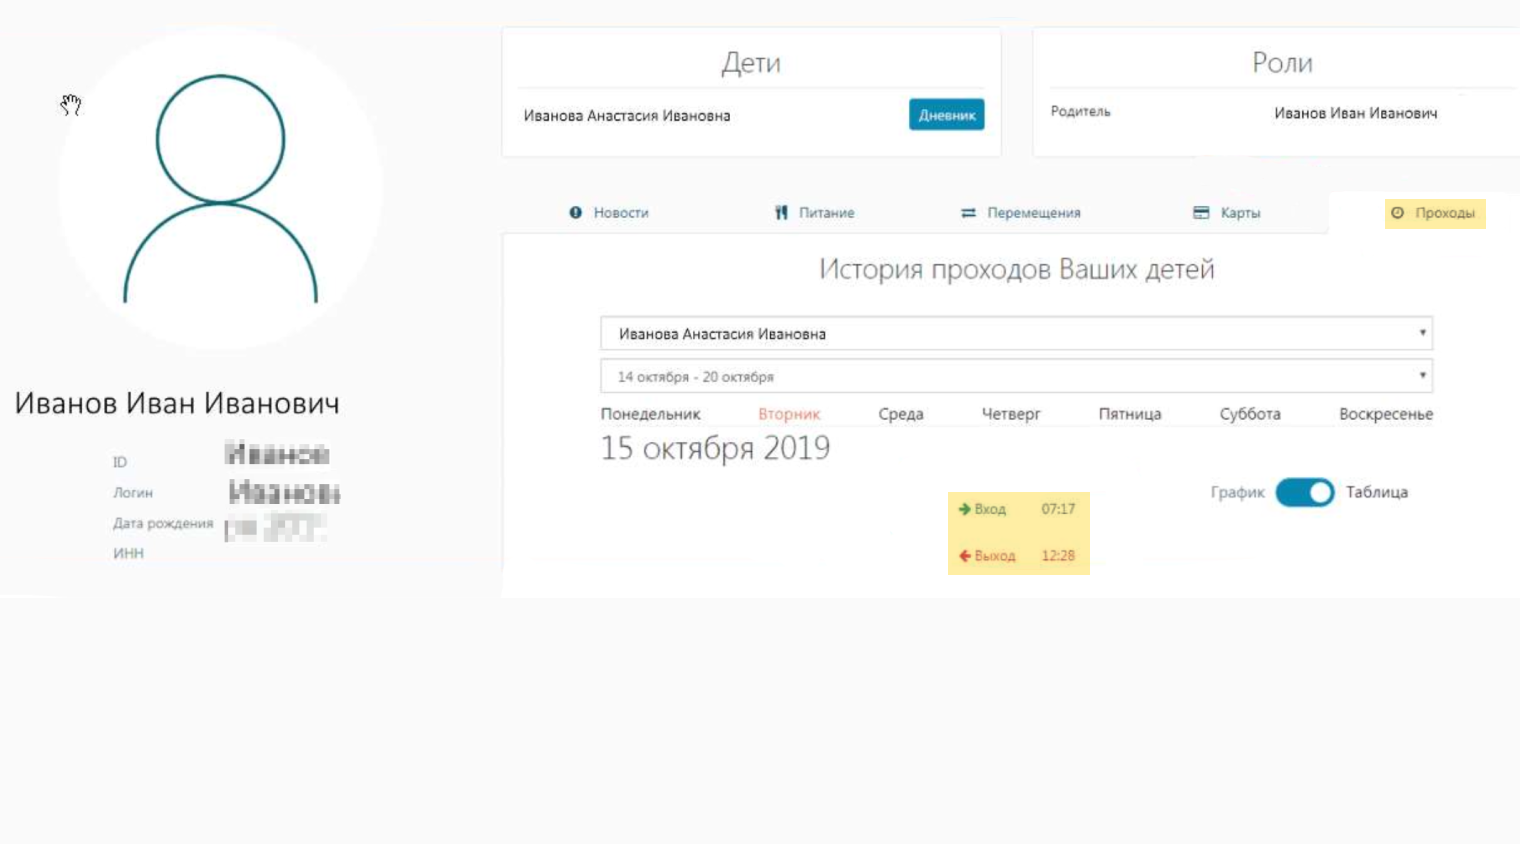Open the Перемещения tab

coord(1021,213)
